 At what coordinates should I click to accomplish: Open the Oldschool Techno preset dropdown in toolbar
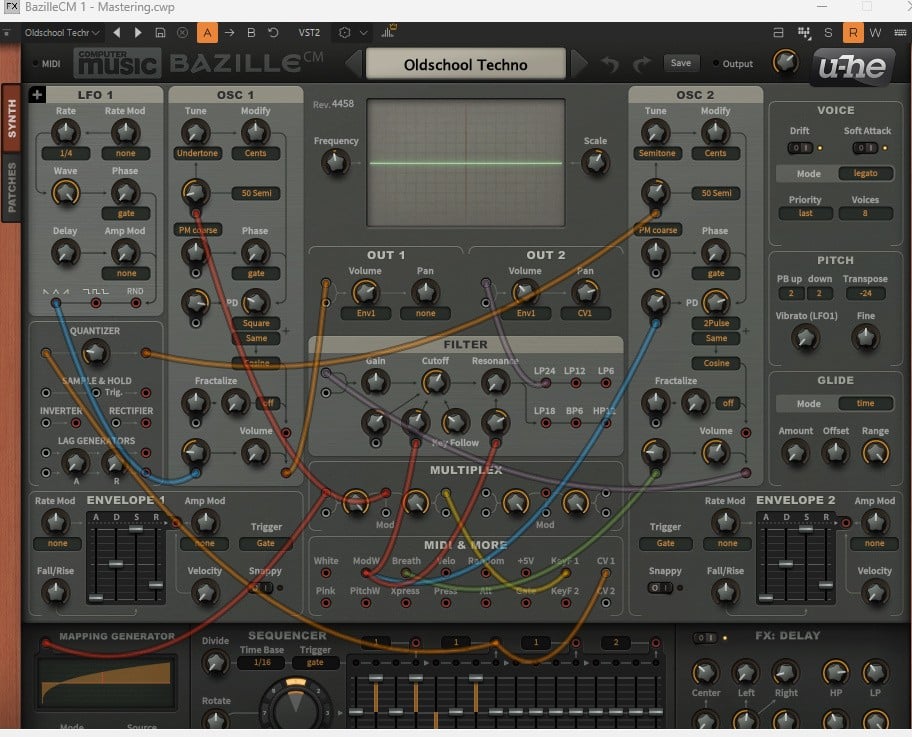click(x=62, y=33)
